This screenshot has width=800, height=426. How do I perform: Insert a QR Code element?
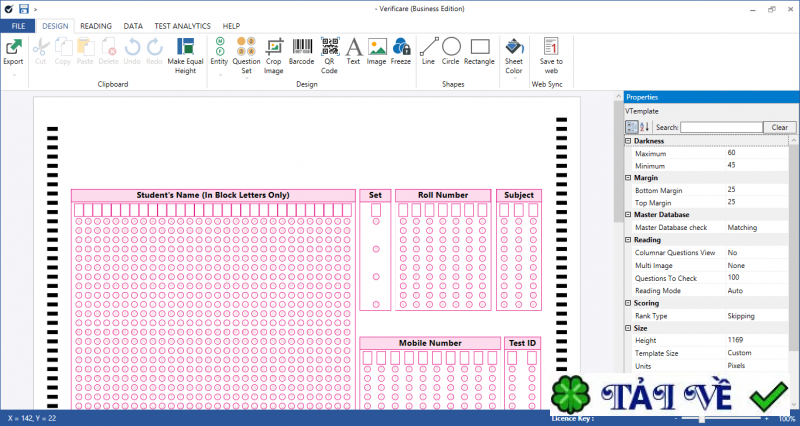330,56
